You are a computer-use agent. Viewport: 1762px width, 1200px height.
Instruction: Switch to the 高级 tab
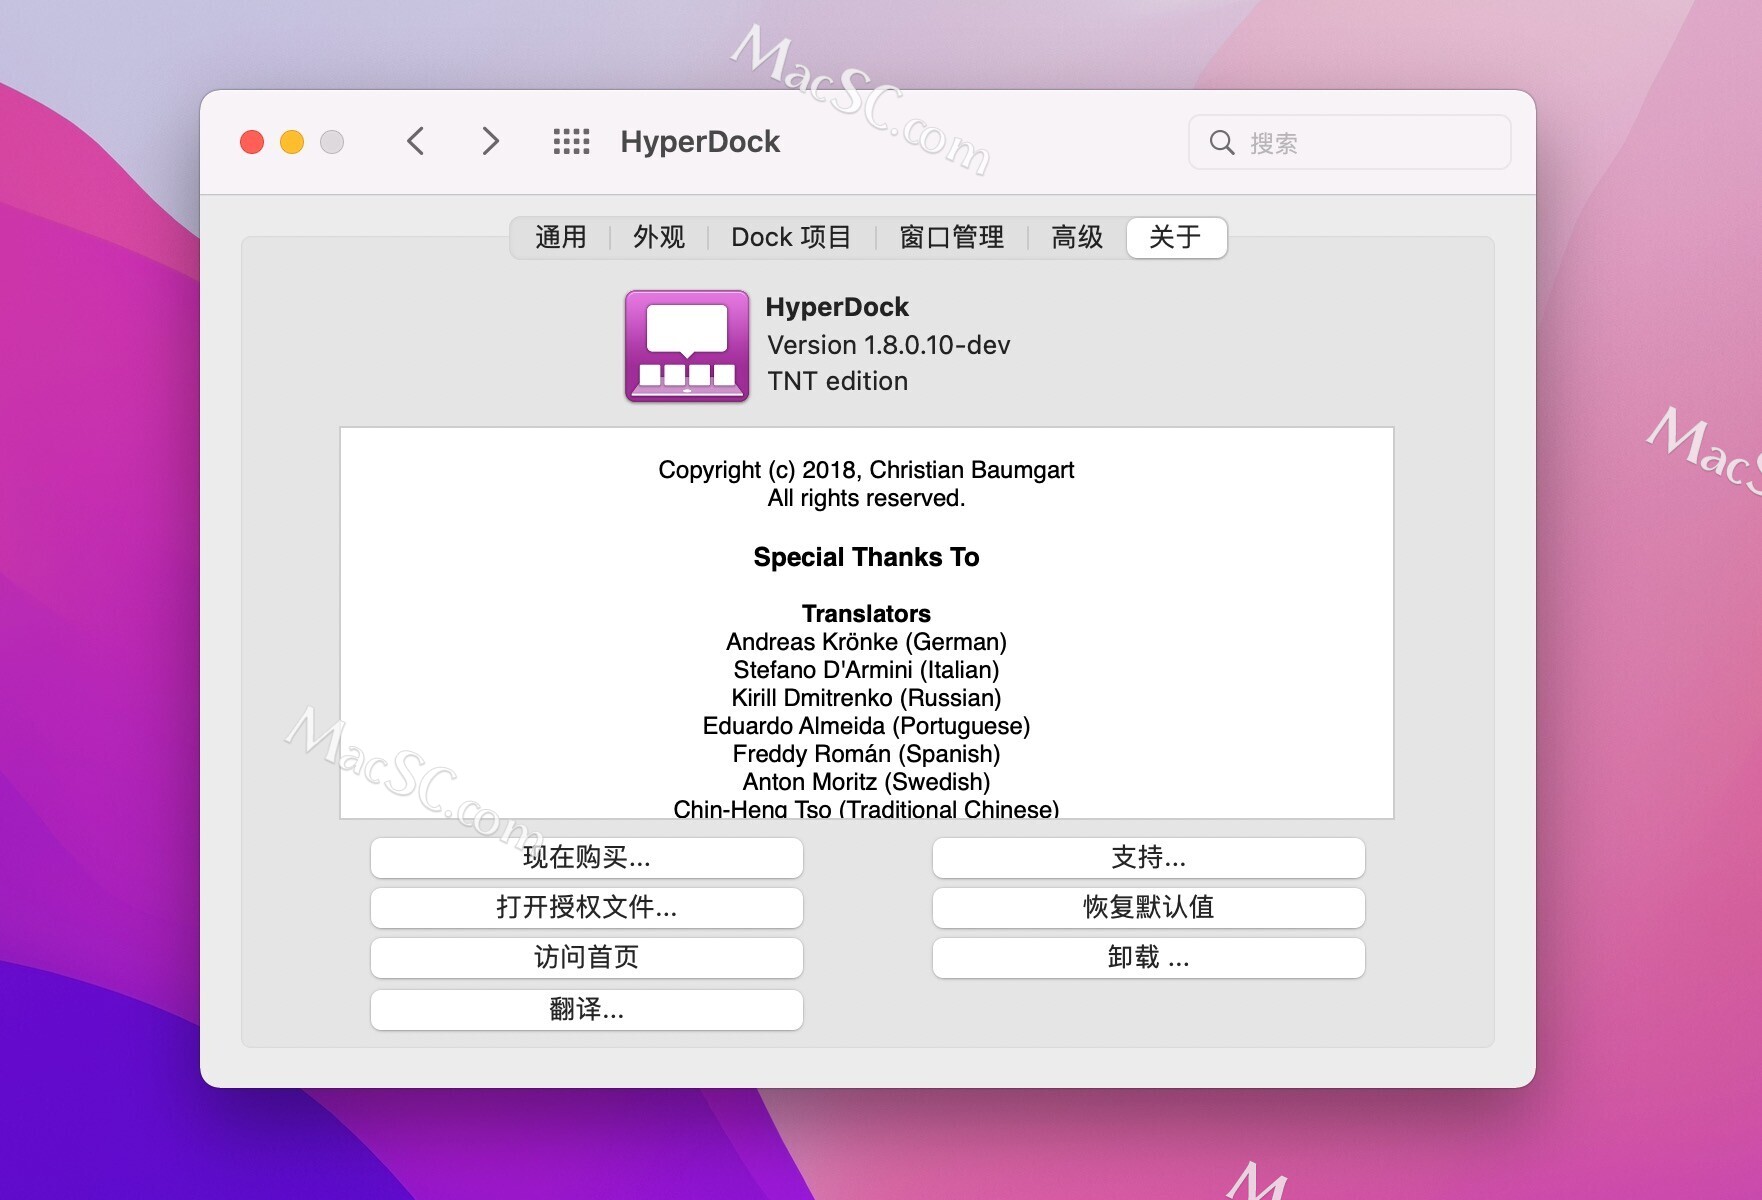[1077, 238]
